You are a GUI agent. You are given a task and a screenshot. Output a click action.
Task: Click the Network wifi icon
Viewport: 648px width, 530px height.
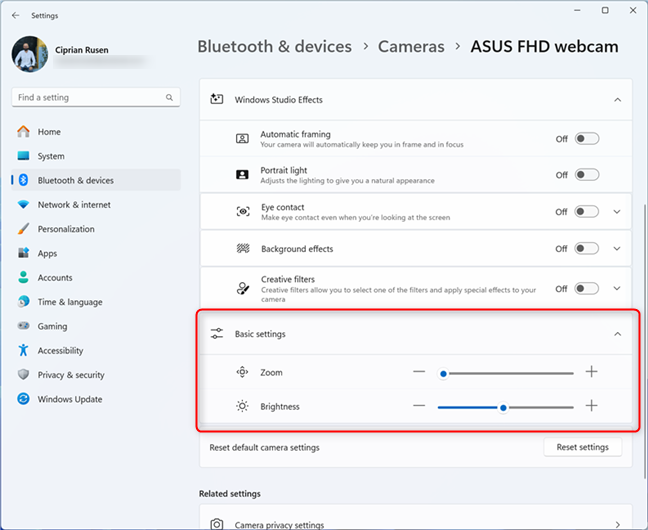point(24,204)
